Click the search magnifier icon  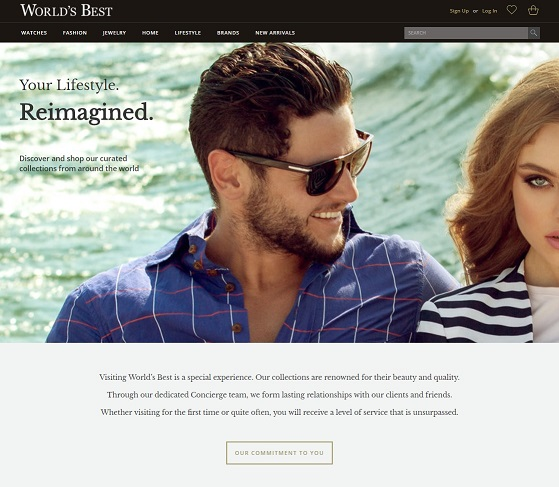[x=534, y=33]
